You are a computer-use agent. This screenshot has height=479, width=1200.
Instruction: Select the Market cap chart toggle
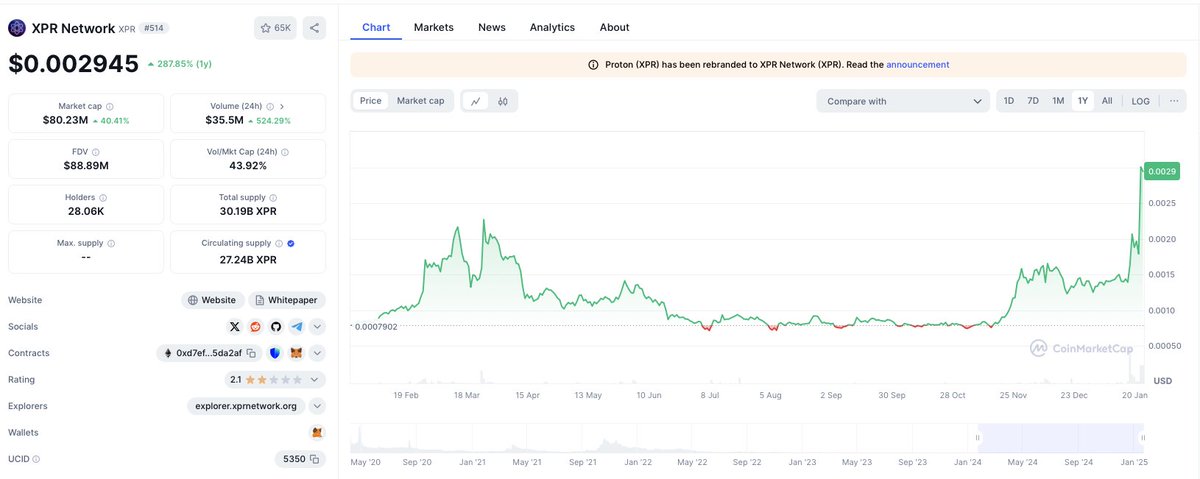[420, 101]
